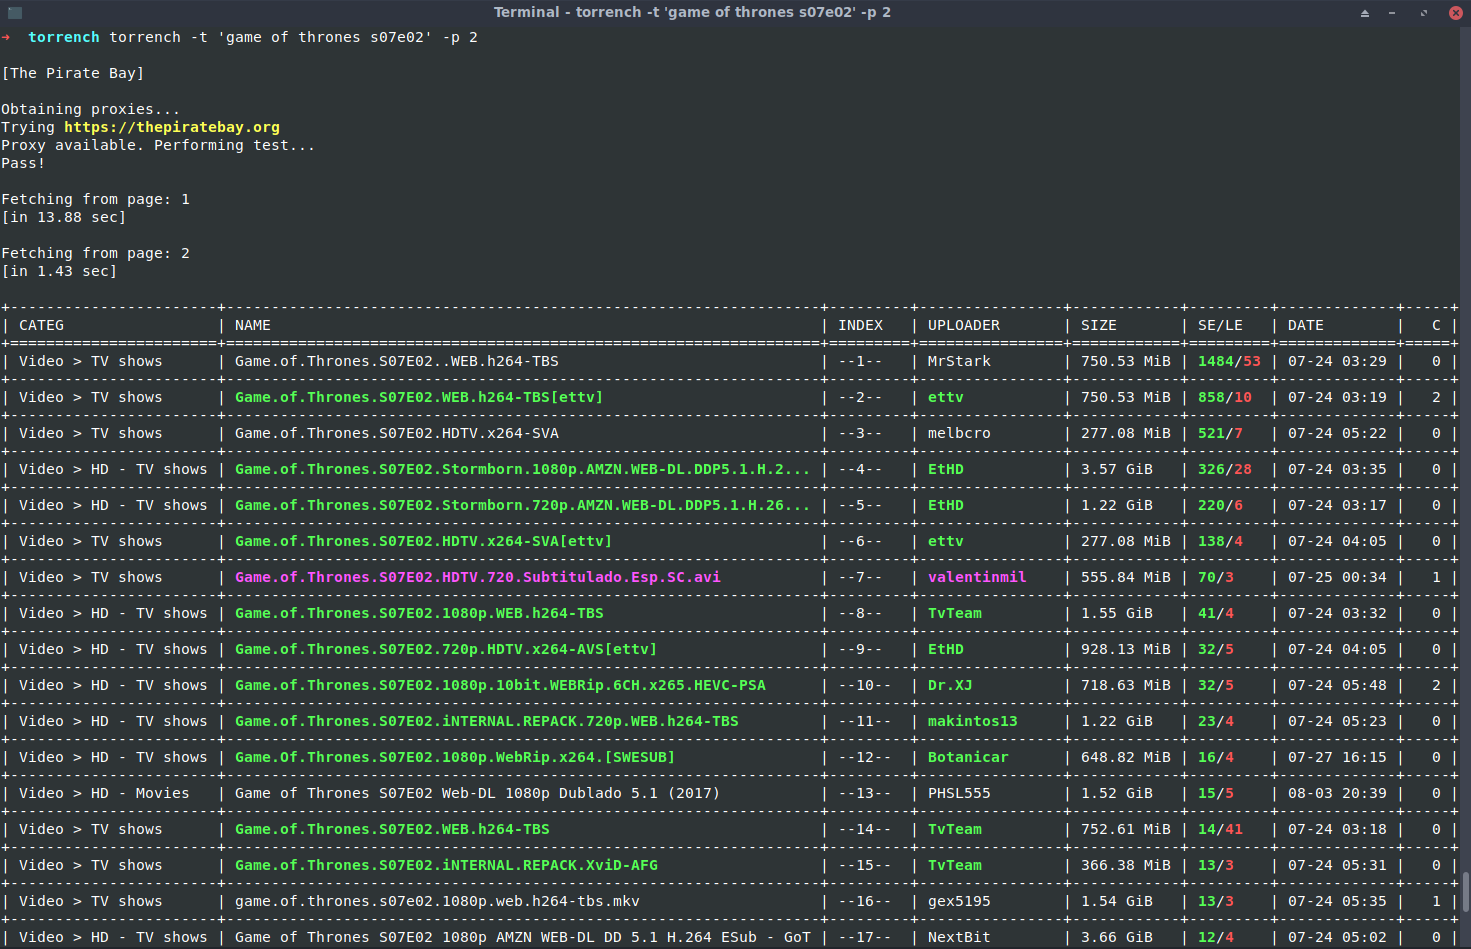Open the https://thepiratebay.org link

pos(172,127)
